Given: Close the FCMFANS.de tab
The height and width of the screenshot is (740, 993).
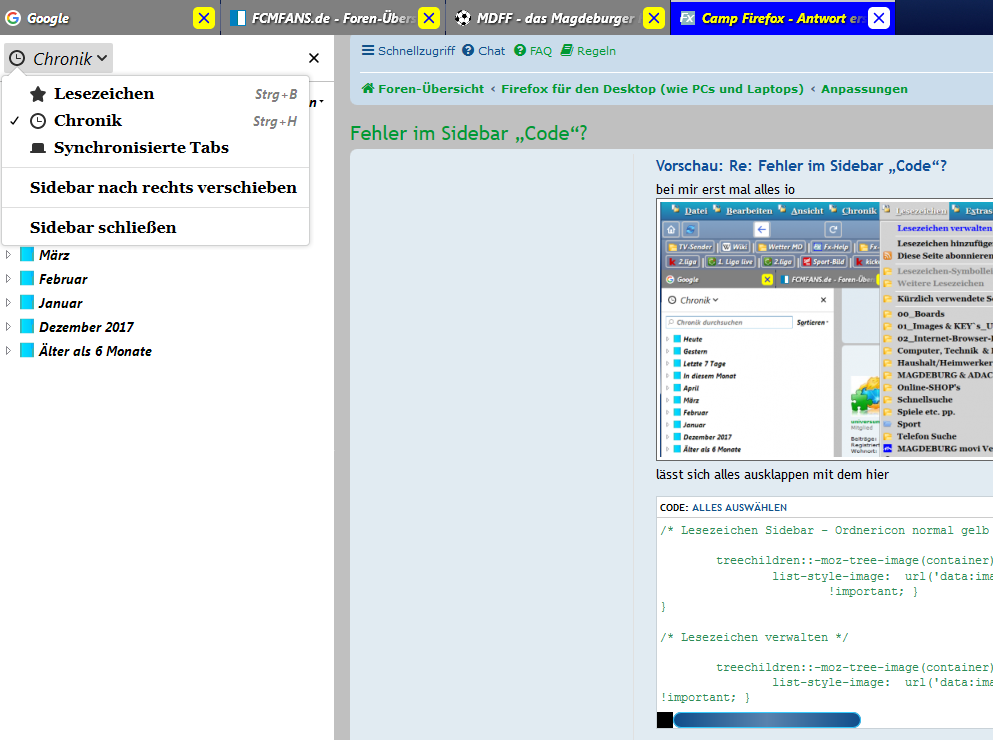Looking at the screenshot, I should point(429,18).
